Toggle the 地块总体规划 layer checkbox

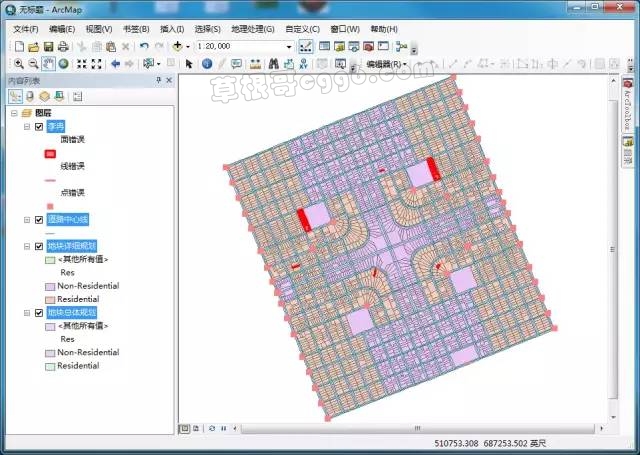coord(39,313)
